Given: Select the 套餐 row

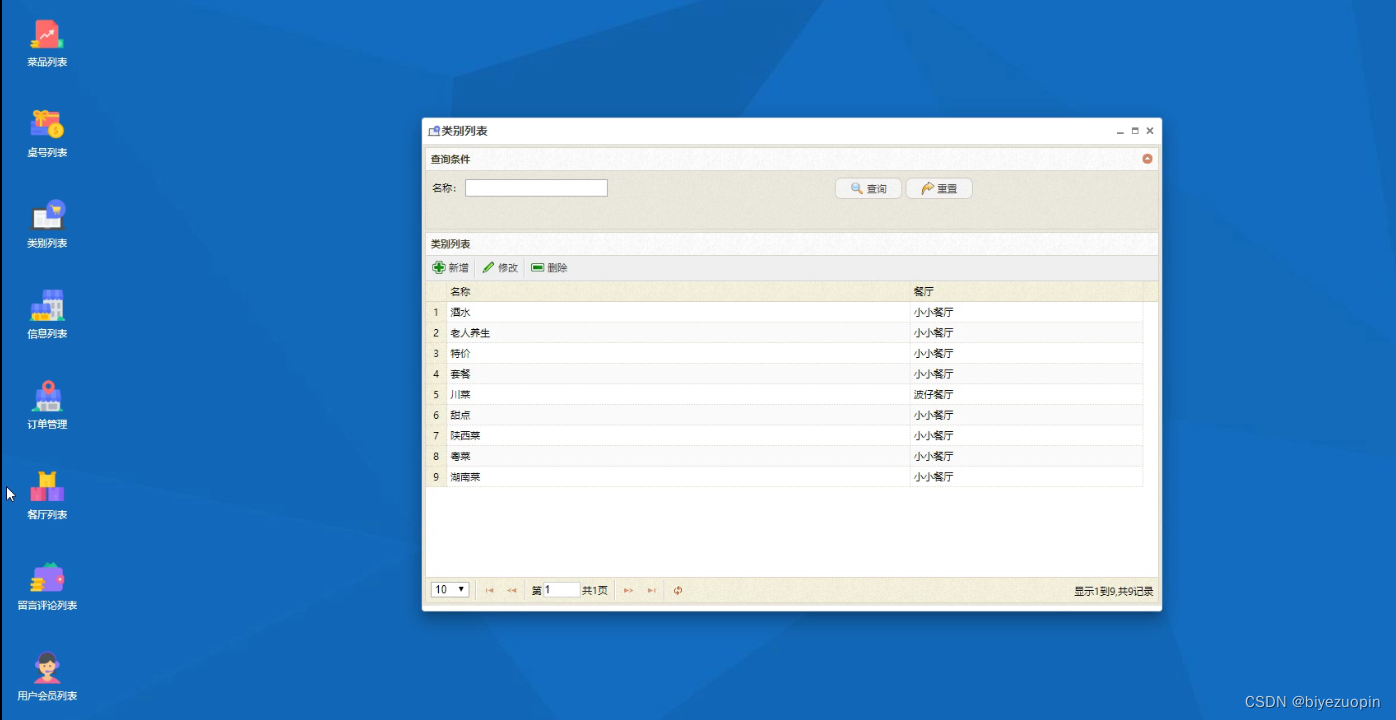Looking at the screenshot, I should (x=784, y=374).
